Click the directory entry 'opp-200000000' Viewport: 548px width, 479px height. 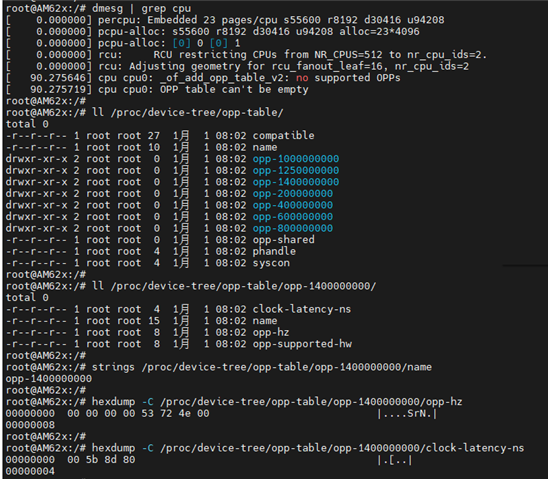[293, 193]
